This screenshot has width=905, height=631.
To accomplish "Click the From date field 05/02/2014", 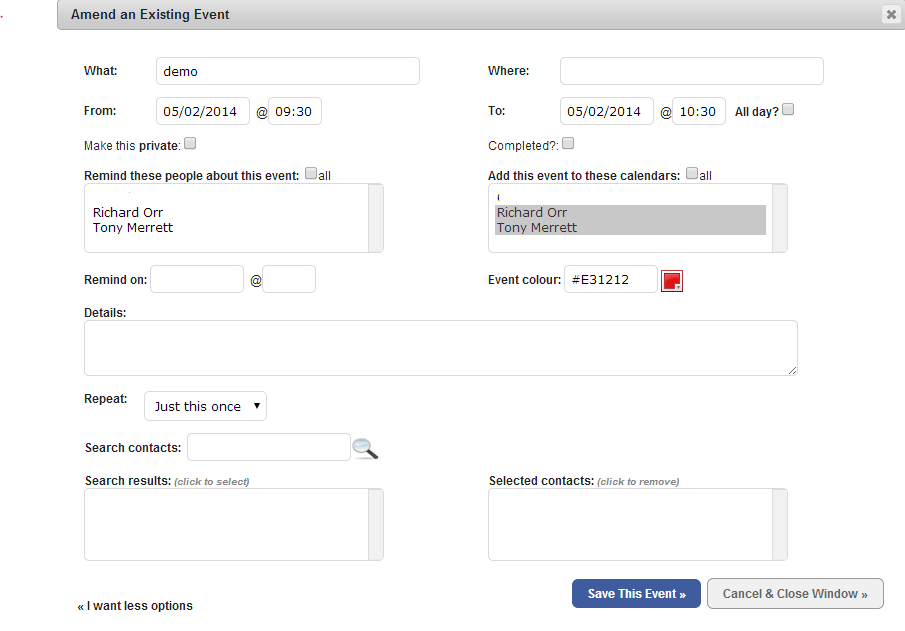I will click(x=203, y=111).
